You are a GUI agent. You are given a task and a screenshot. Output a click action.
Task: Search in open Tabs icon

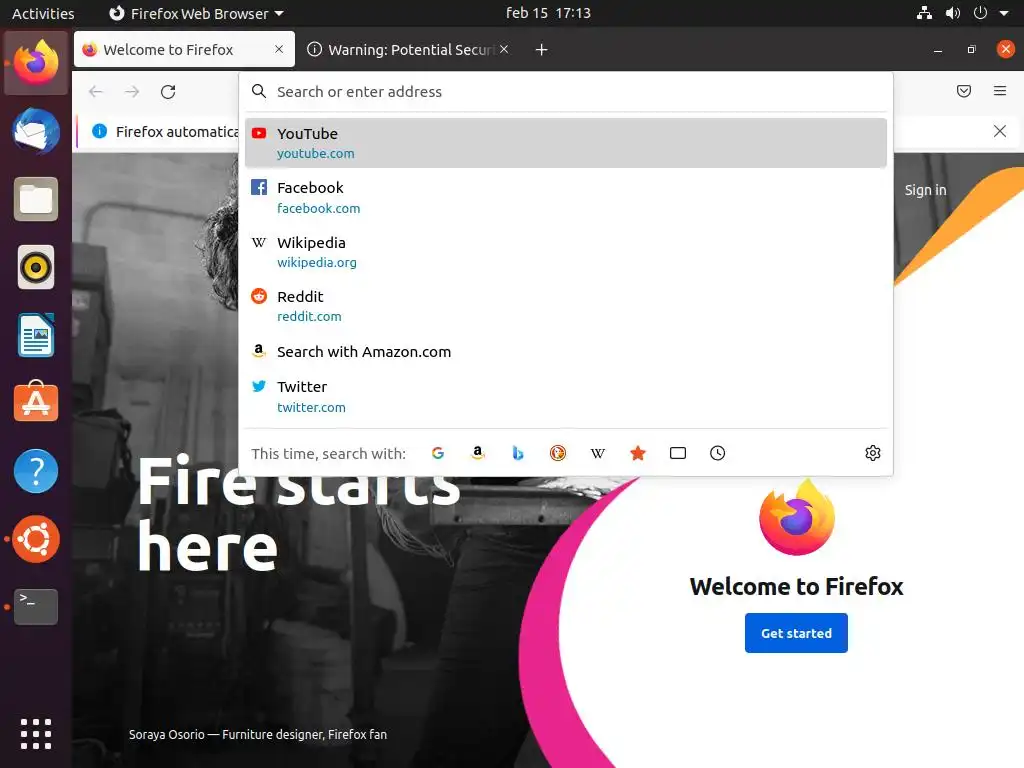point(678,453)
